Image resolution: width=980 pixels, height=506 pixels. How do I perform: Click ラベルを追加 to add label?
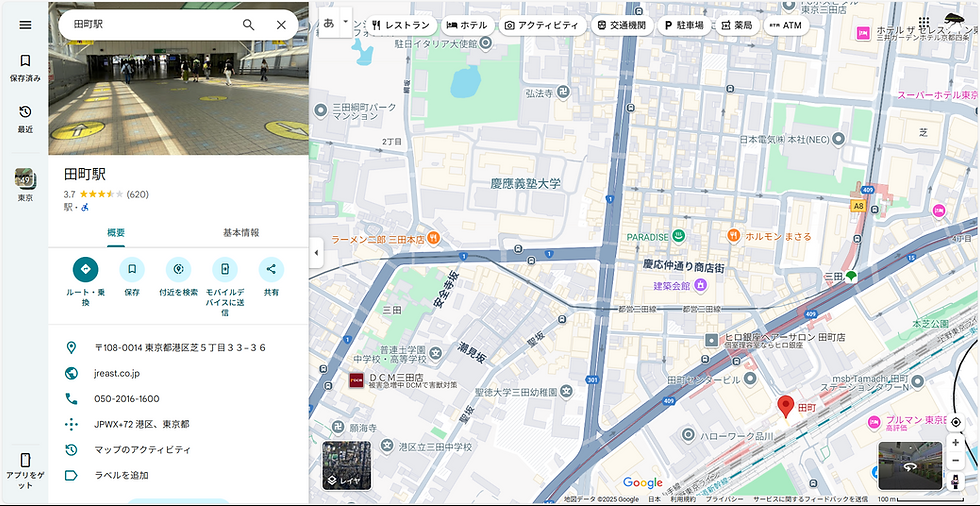tap(179, 475)
